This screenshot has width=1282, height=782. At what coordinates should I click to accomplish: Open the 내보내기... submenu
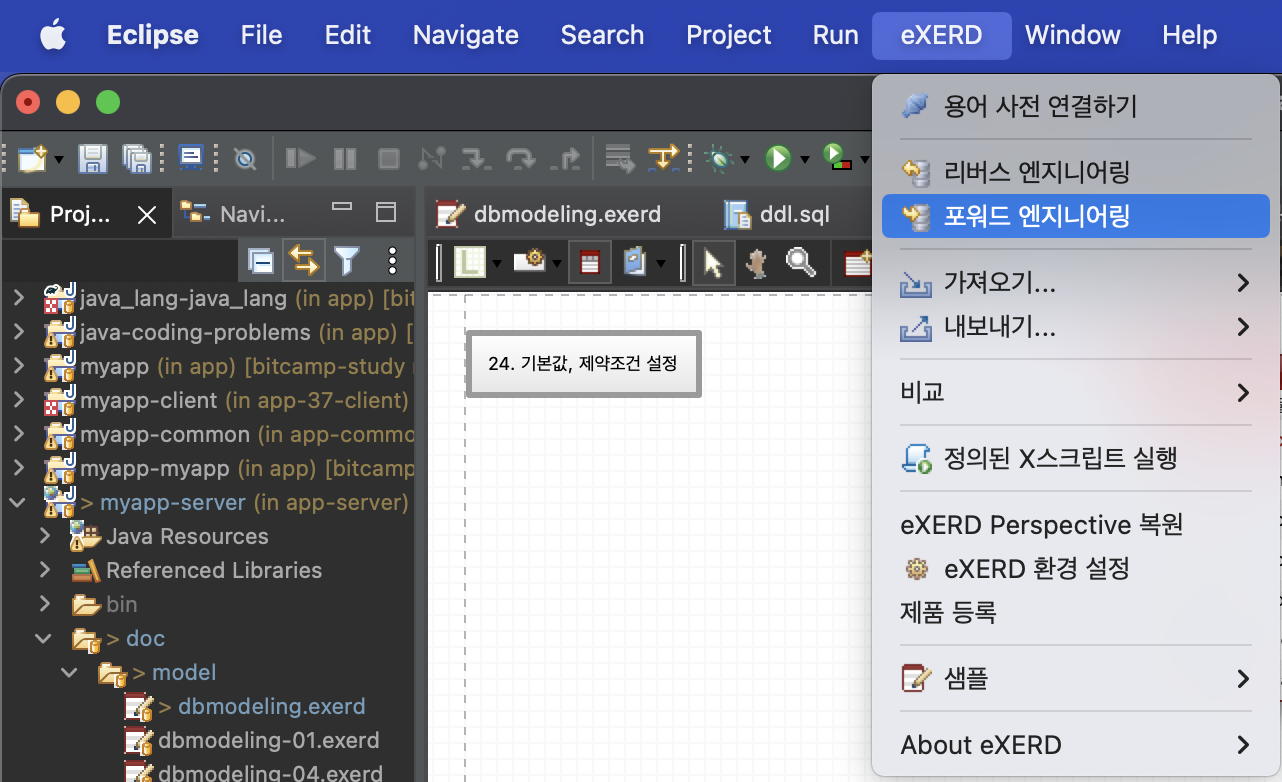pyautogui.click(x=1076, y=327)
